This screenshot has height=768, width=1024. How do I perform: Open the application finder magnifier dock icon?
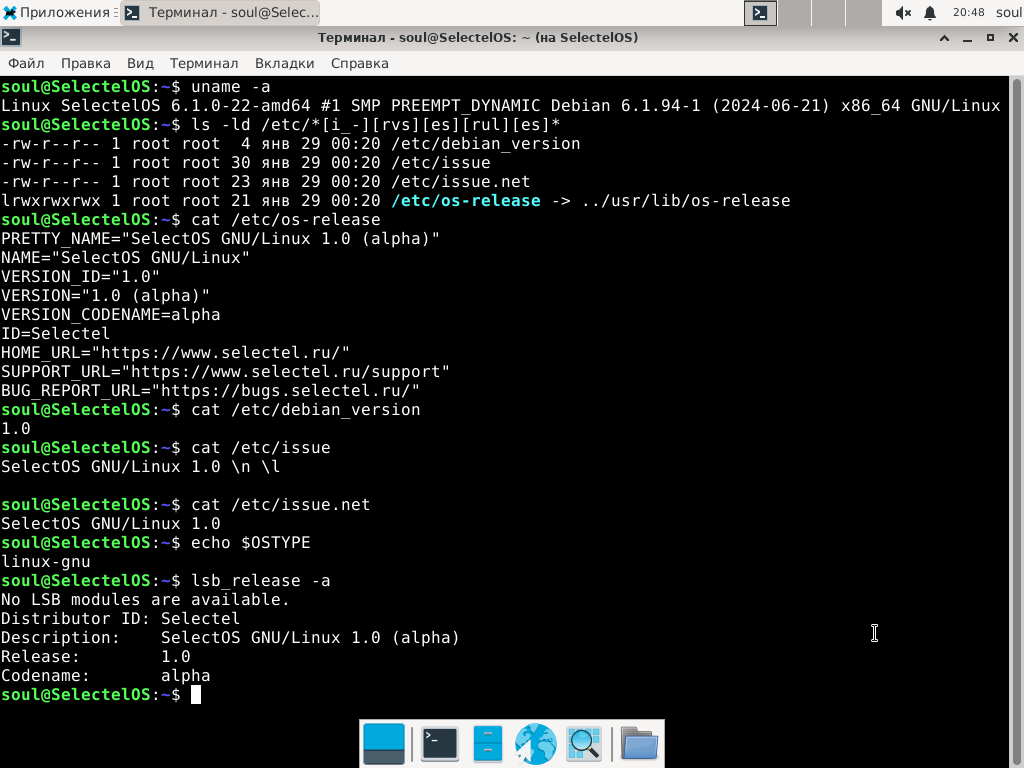click(584, 744)
